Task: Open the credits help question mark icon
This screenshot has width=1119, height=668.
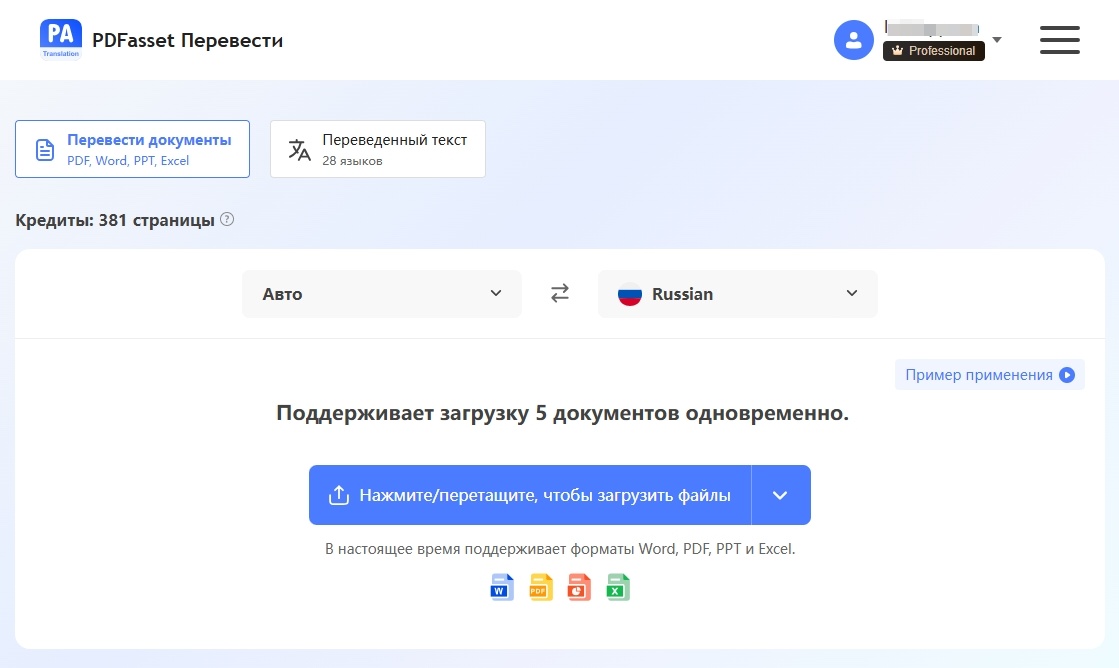Action: point(227,218)
